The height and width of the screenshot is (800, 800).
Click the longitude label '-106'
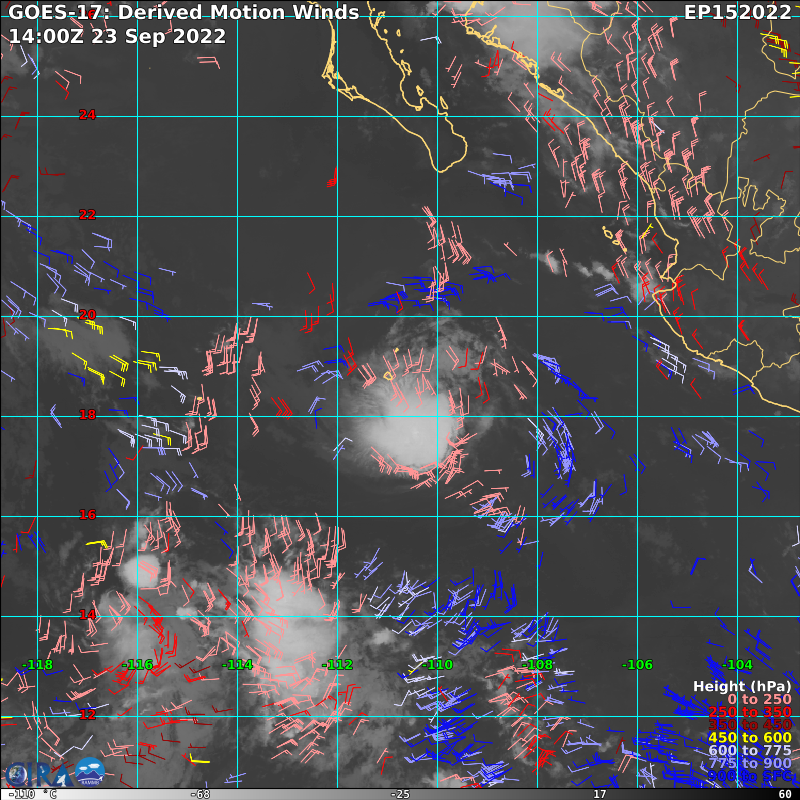[637, 665]
